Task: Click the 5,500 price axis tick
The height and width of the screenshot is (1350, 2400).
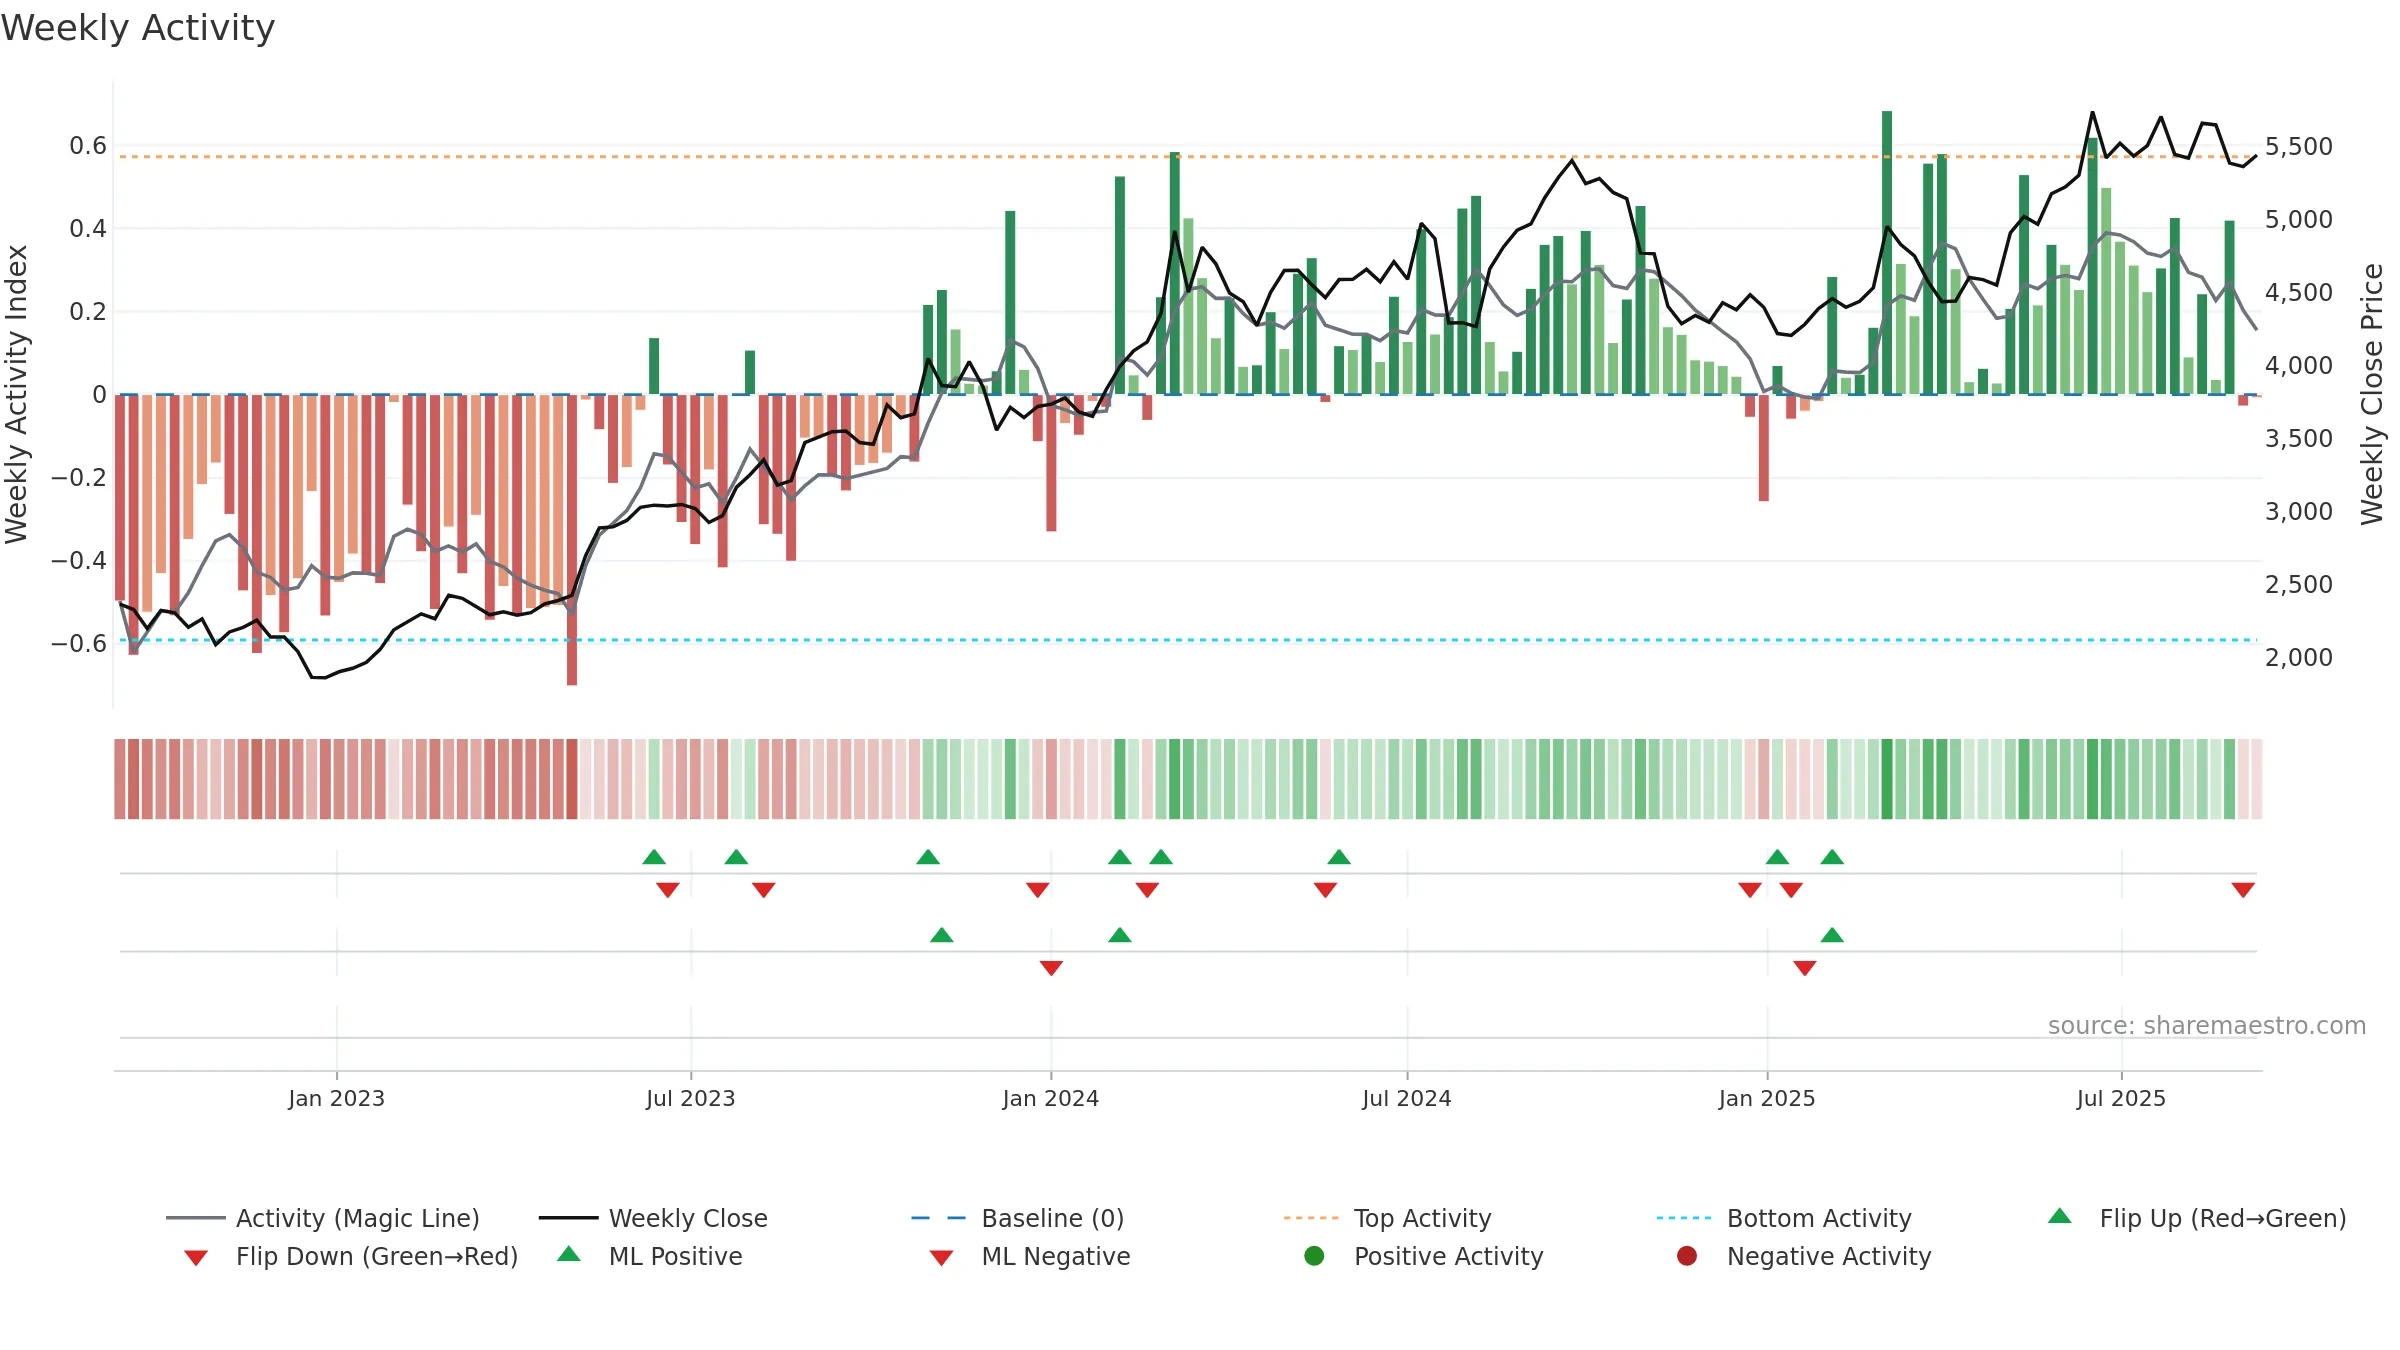Action: pyautogui.click(x=2298, y=147)
